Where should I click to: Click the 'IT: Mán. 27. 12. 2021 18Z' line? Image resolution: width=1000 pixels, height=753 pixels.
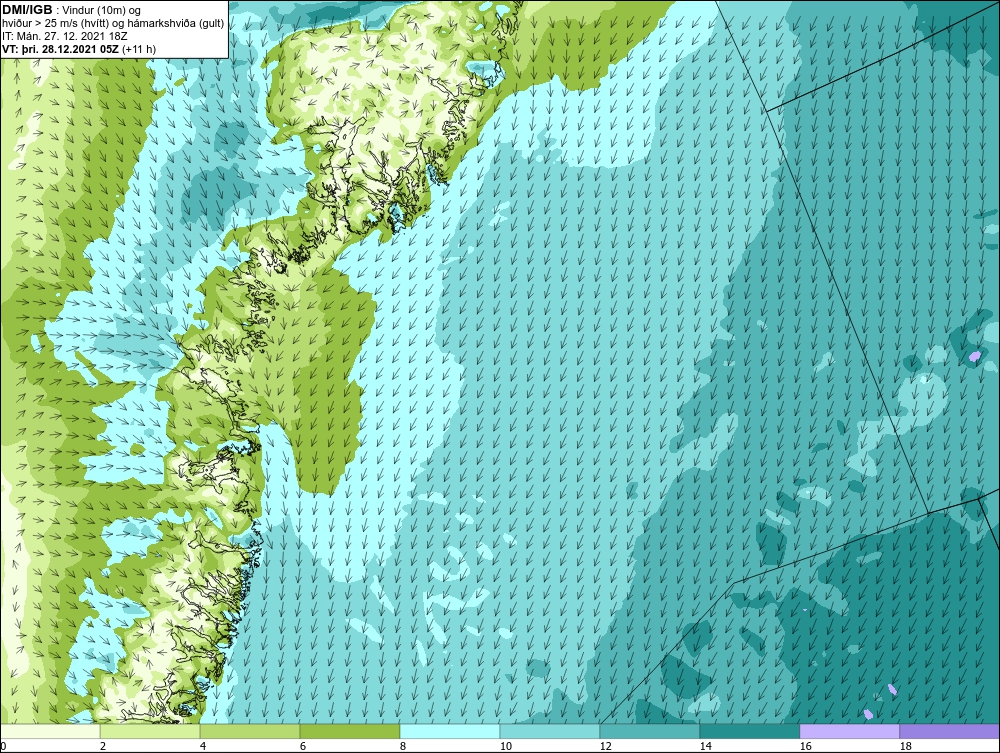click(64, 36)
